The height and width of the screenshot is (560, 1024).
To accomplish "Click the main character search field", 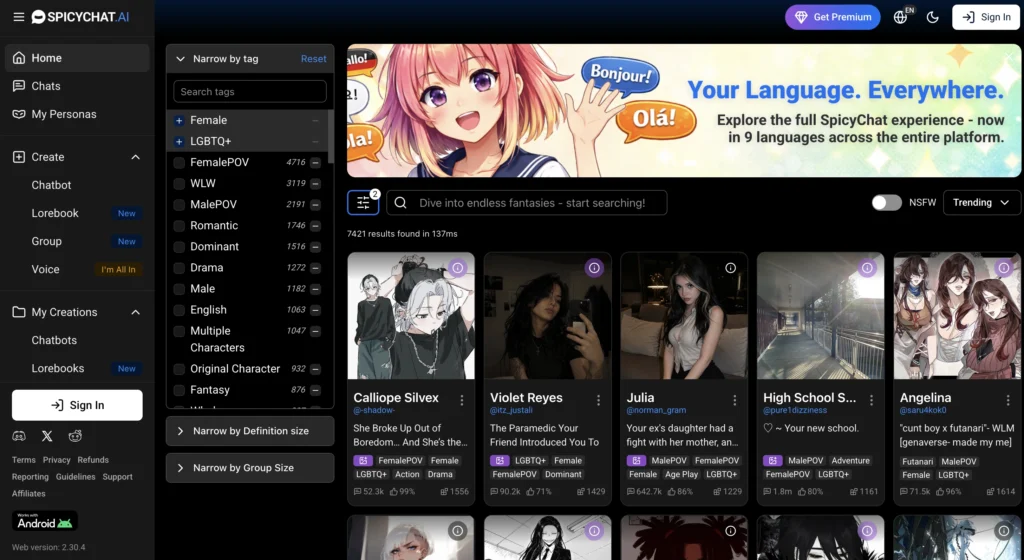I will (527, 203).
